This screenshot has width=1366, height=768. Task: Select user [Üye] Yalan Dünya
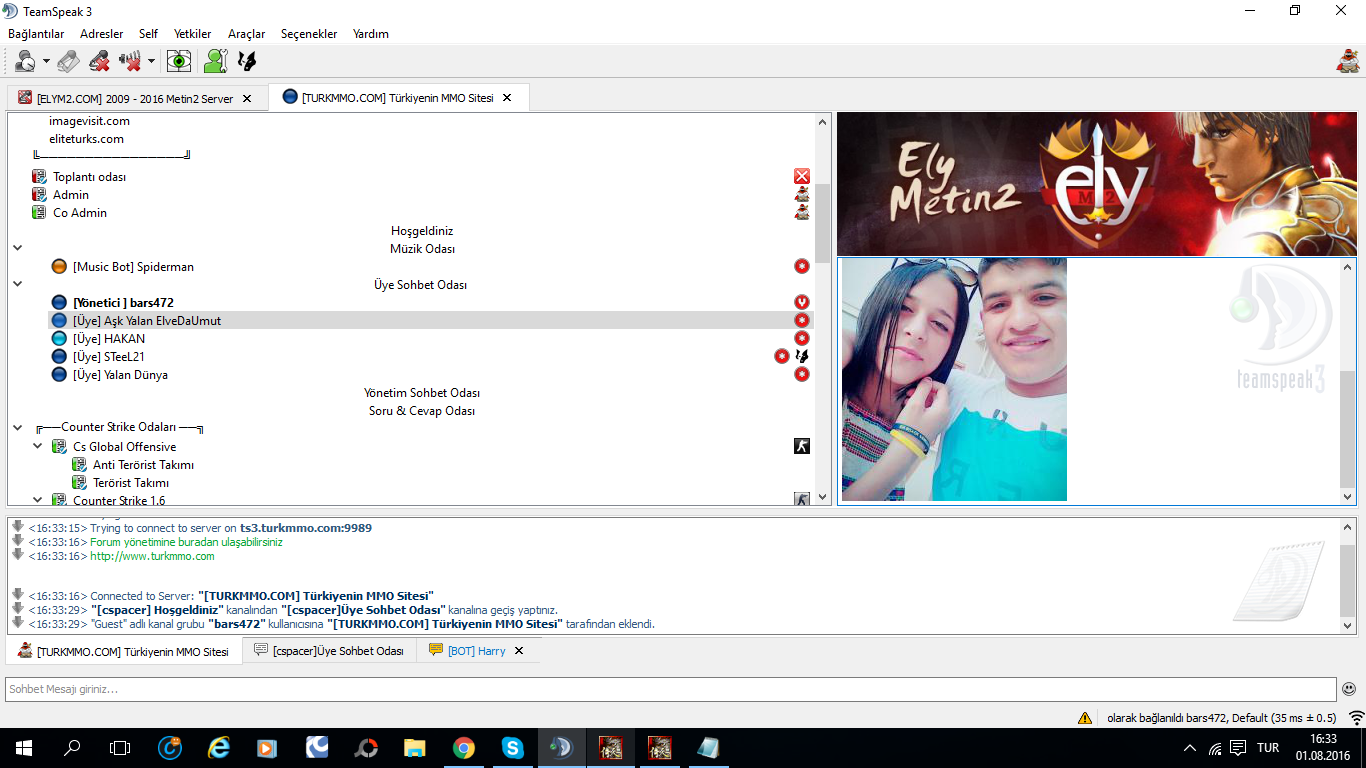click(x=120, y=375)
